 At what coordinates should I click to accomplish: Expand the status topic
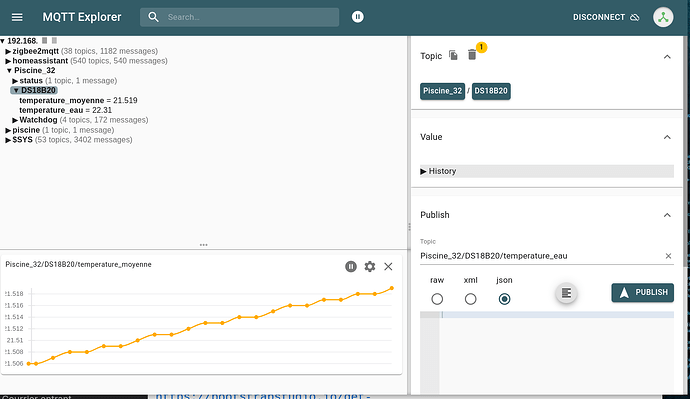point(15,81)
